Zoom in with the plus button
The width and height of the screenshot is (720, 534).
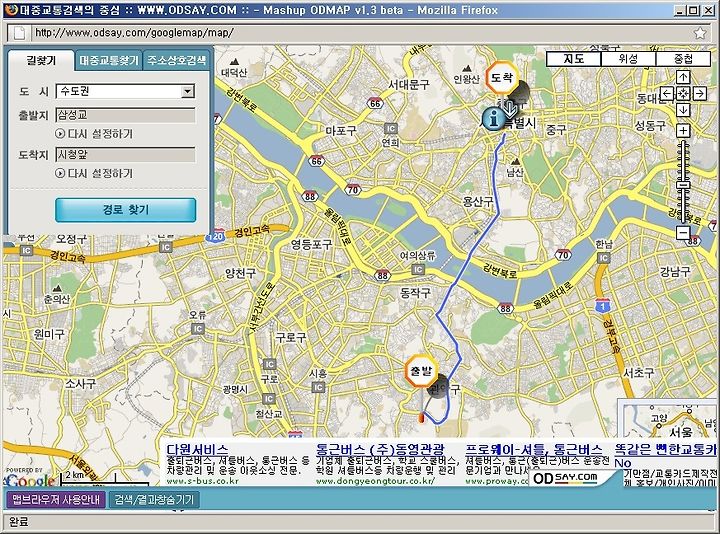pyautogui.click(x=683, y=130)
